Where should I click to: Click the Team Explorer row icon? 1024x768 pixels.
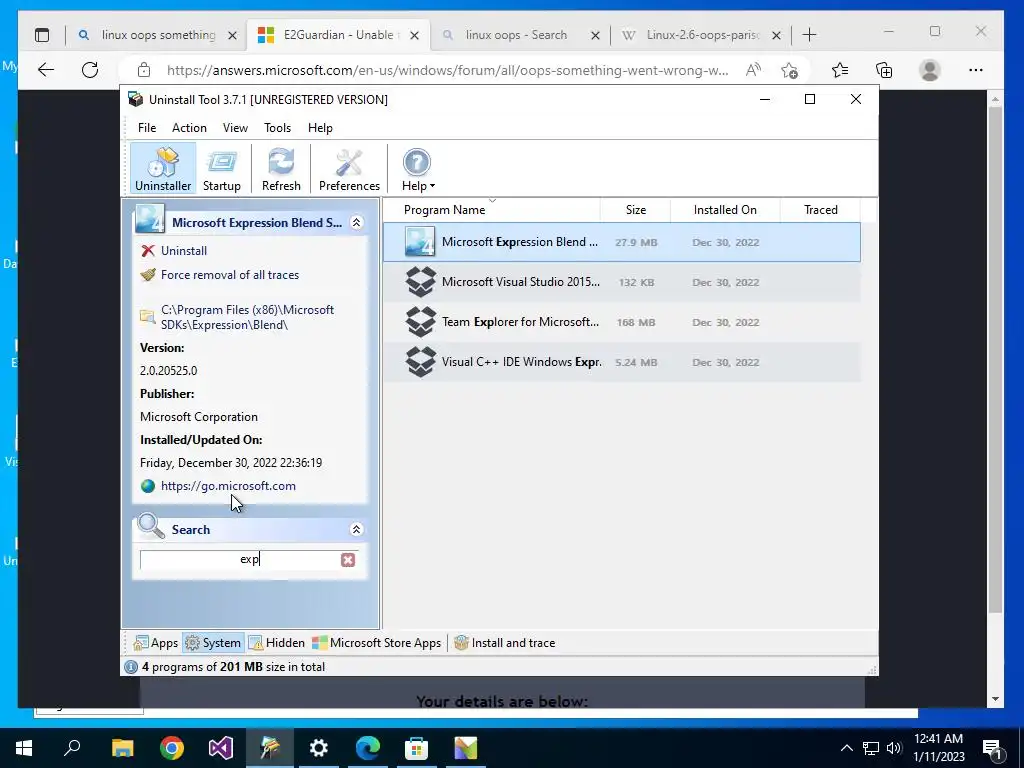[421, 322]
